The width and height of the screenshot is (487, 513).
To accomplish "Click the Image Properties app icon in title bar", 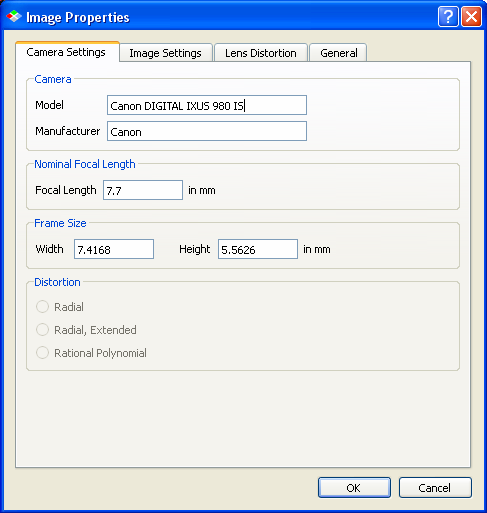I will [x=14, y=16].
